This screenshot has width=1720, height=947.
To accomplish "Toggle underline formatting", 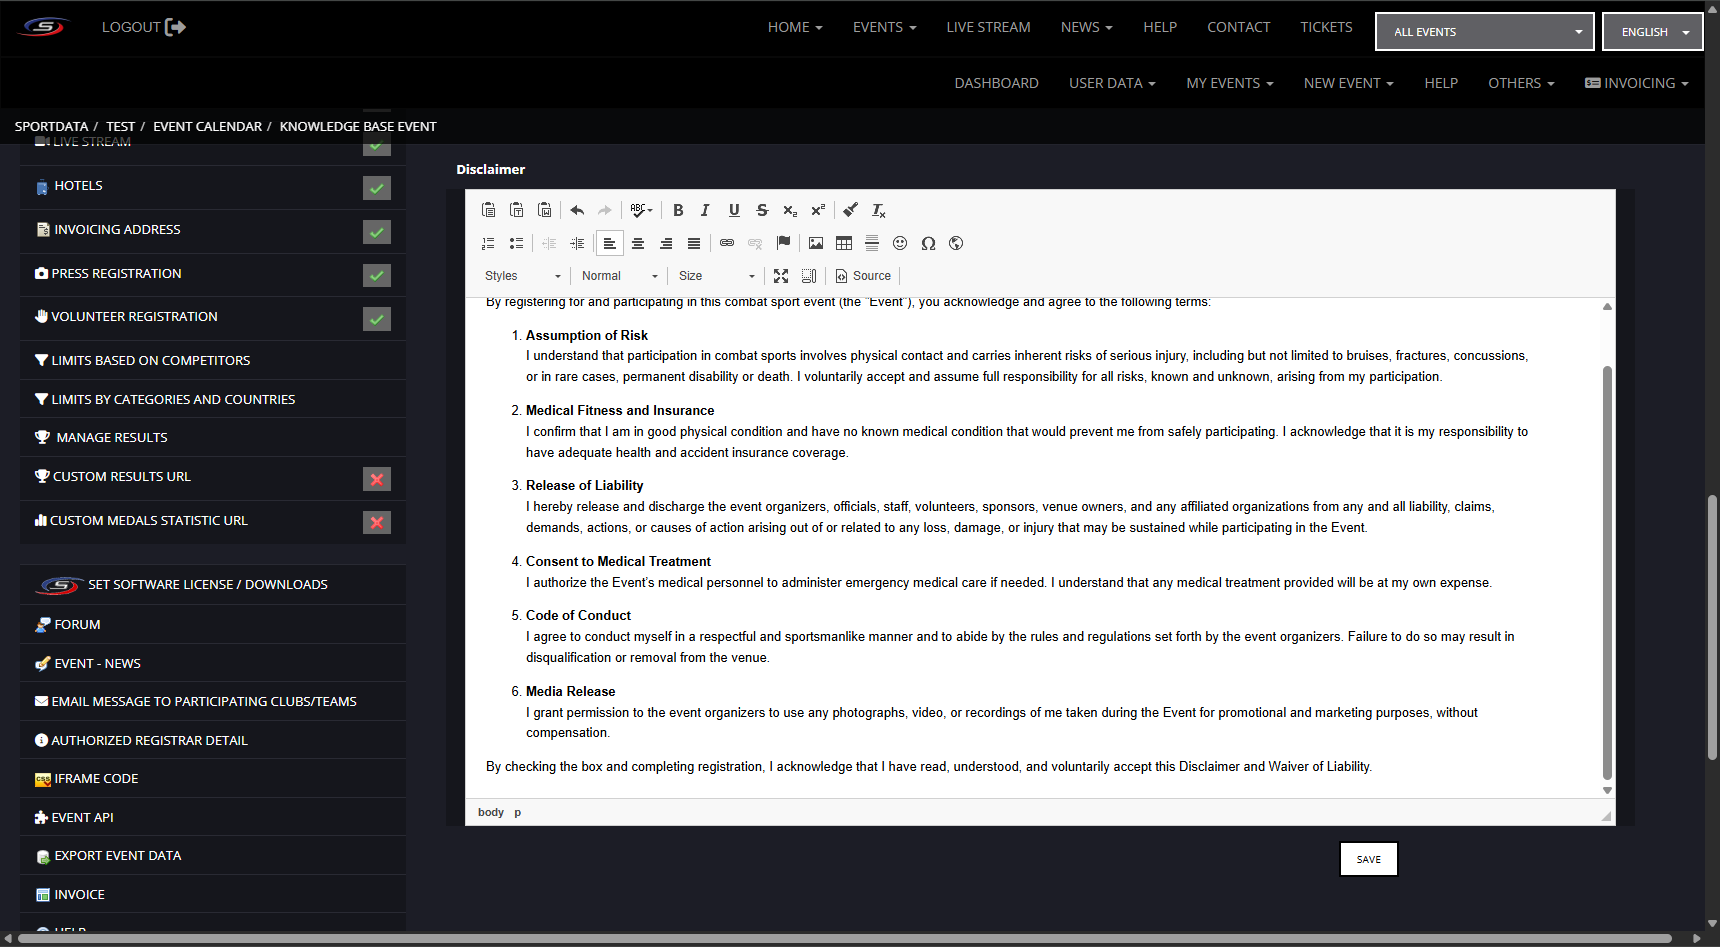I will 734,210.
